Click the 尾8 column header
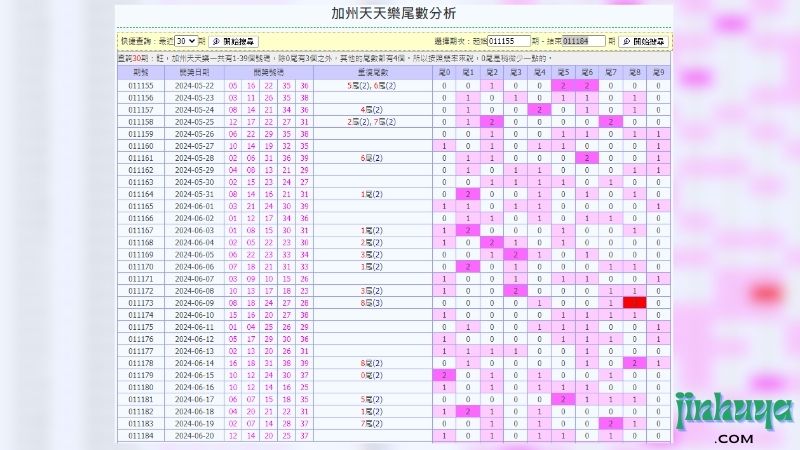This screenshot has height=450, width=800. (635, 73)
